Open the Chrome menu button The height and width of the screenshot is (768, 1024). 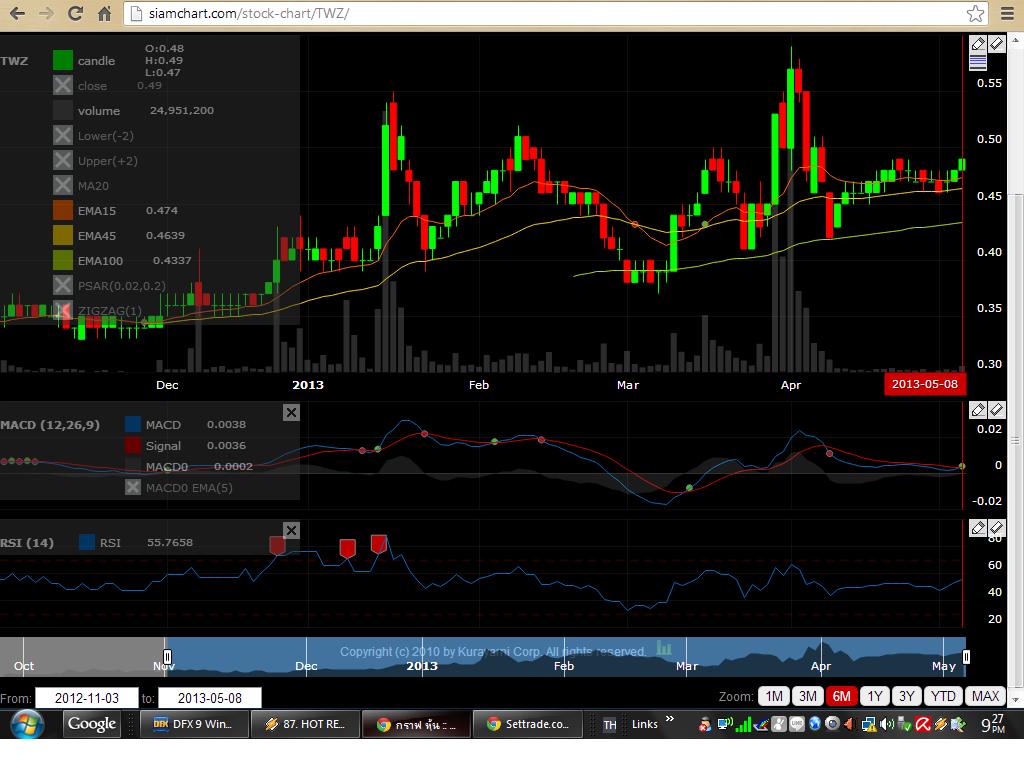coord(1008,13)
